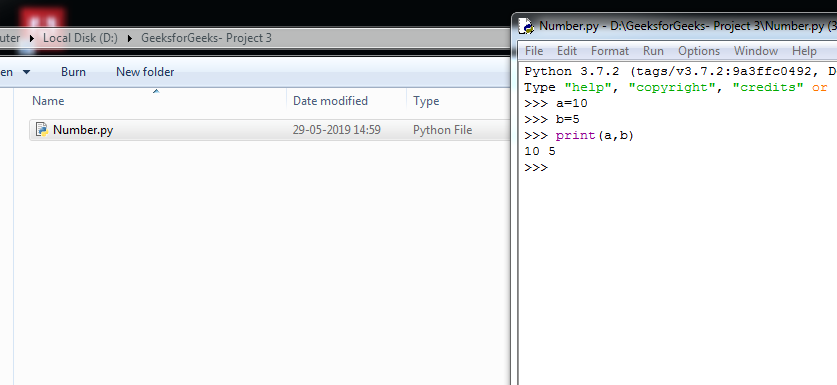Click the Burn toolbar button
This screenshot has height=385, width=837.
[73, 72]
